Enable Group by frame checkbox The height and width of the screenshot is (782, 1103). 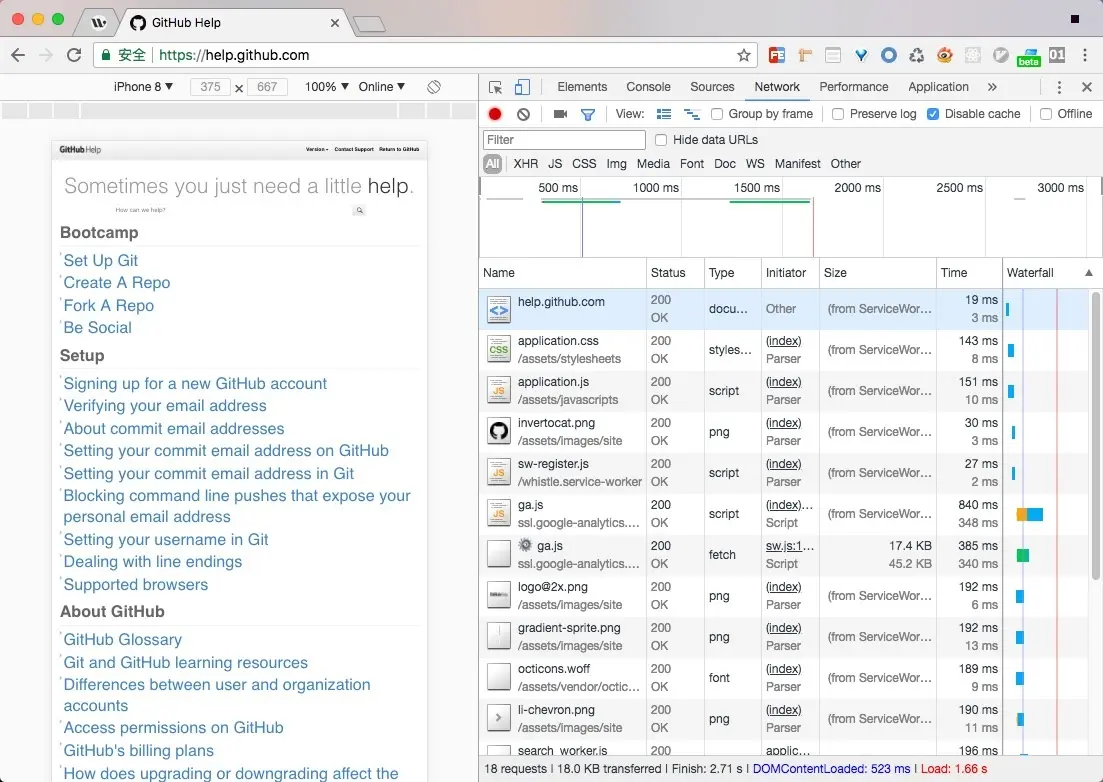(717, 114)
